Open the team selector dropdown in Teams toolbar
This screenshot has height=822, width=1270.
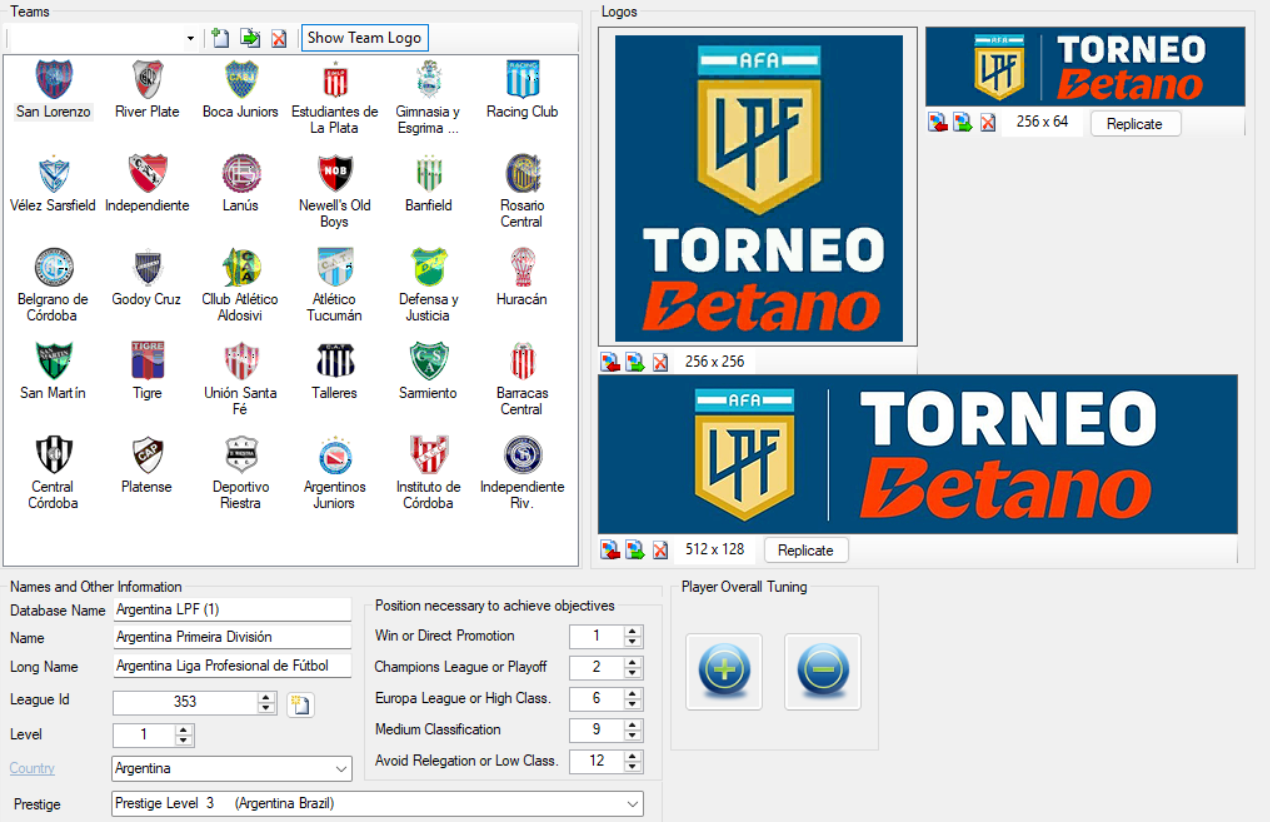pos(190,38)
